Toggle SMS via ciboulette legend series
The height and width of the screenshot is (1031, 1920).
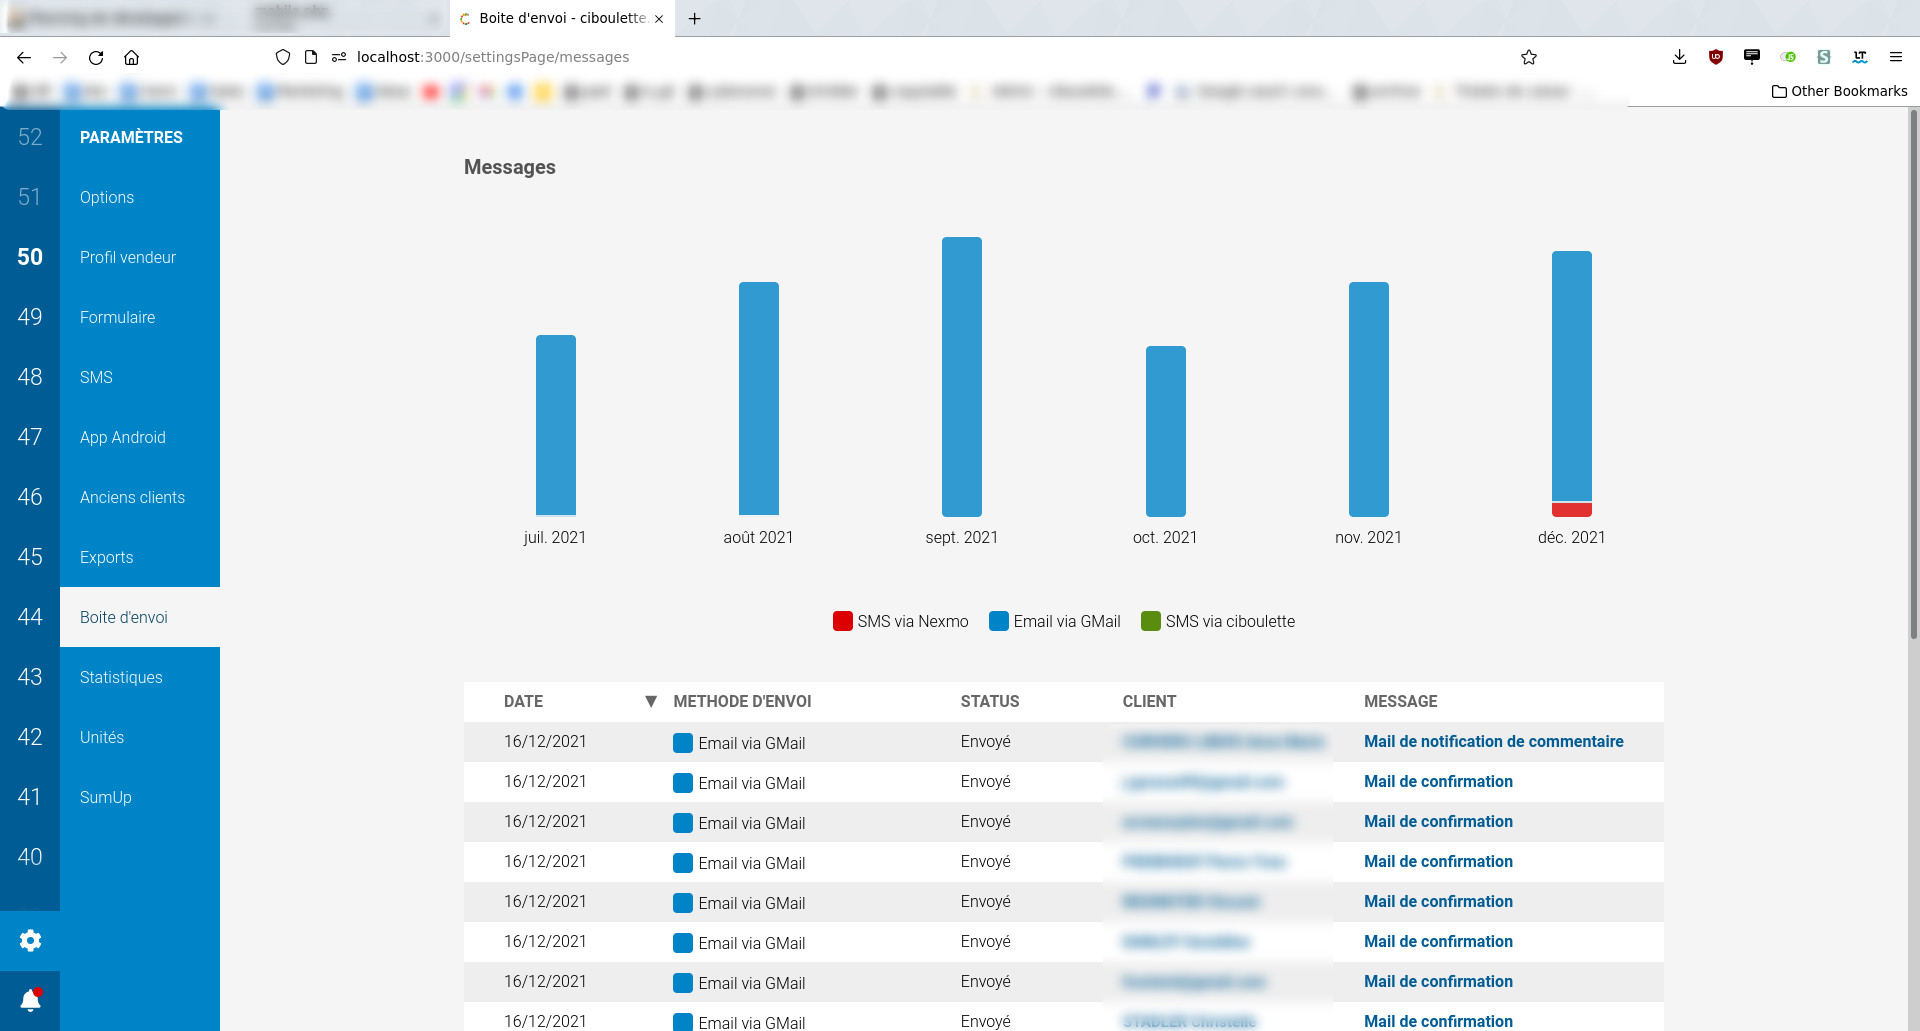[1217, 621]
